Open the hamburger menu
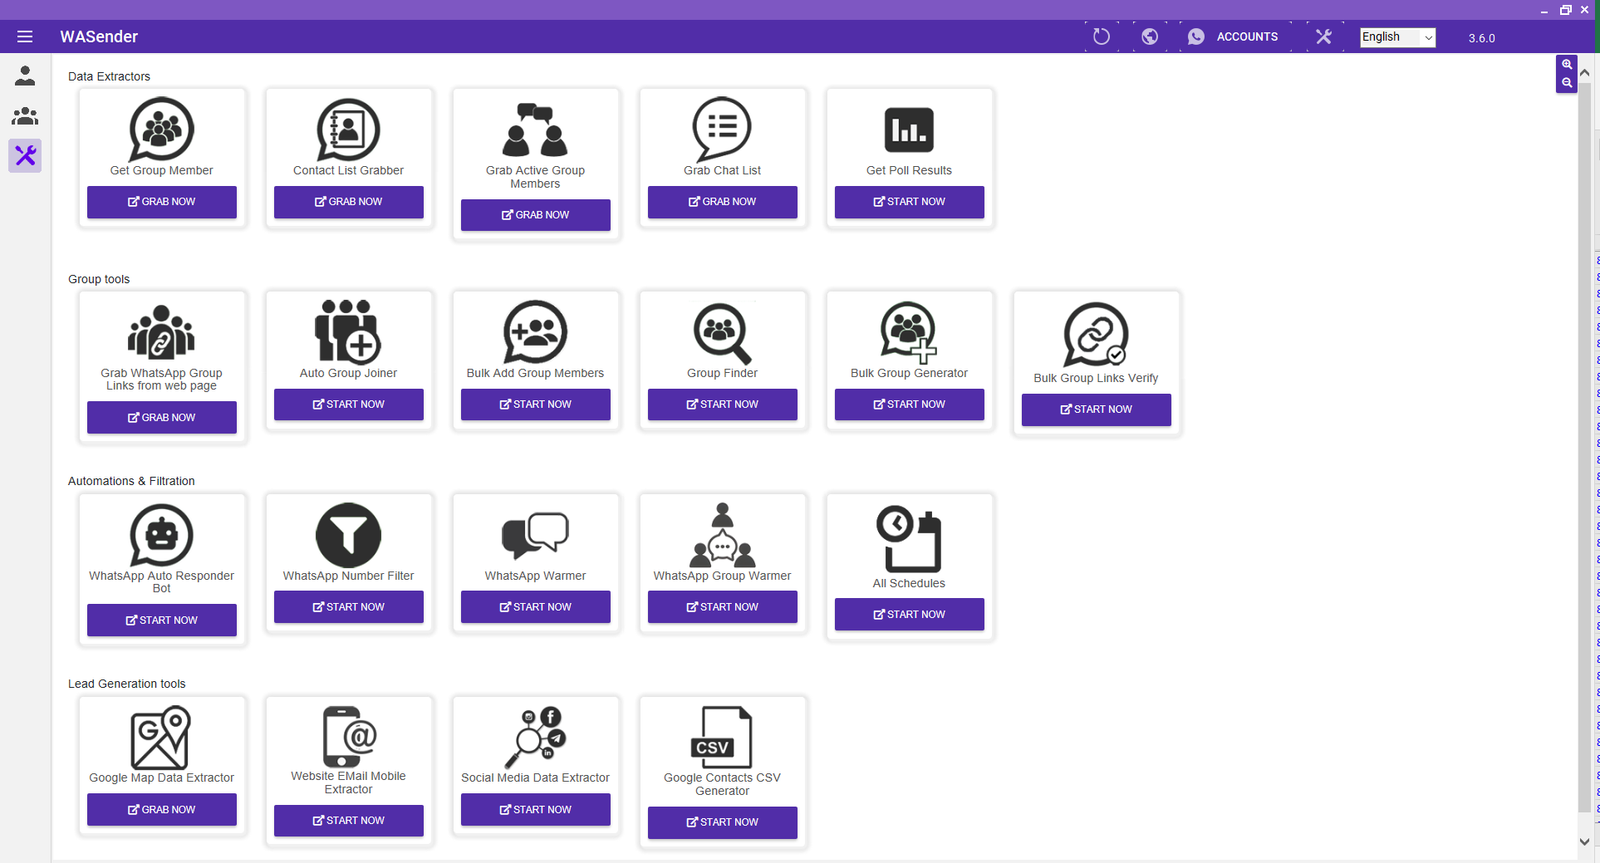Image resolution: width=1600 pixels, height=863 pixels. (25, 37)
